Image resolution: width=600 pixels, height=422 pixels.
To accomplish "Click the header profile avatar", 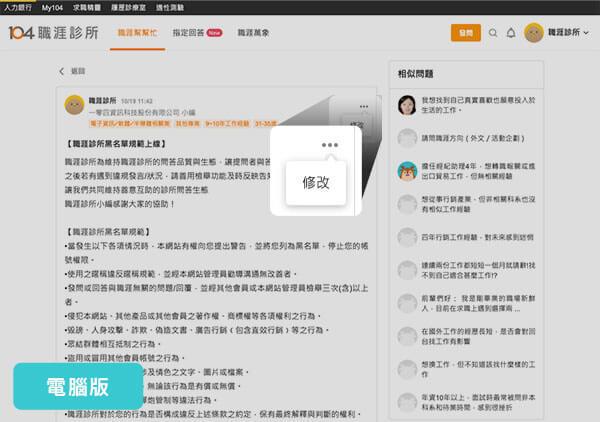I will (534, 33).
